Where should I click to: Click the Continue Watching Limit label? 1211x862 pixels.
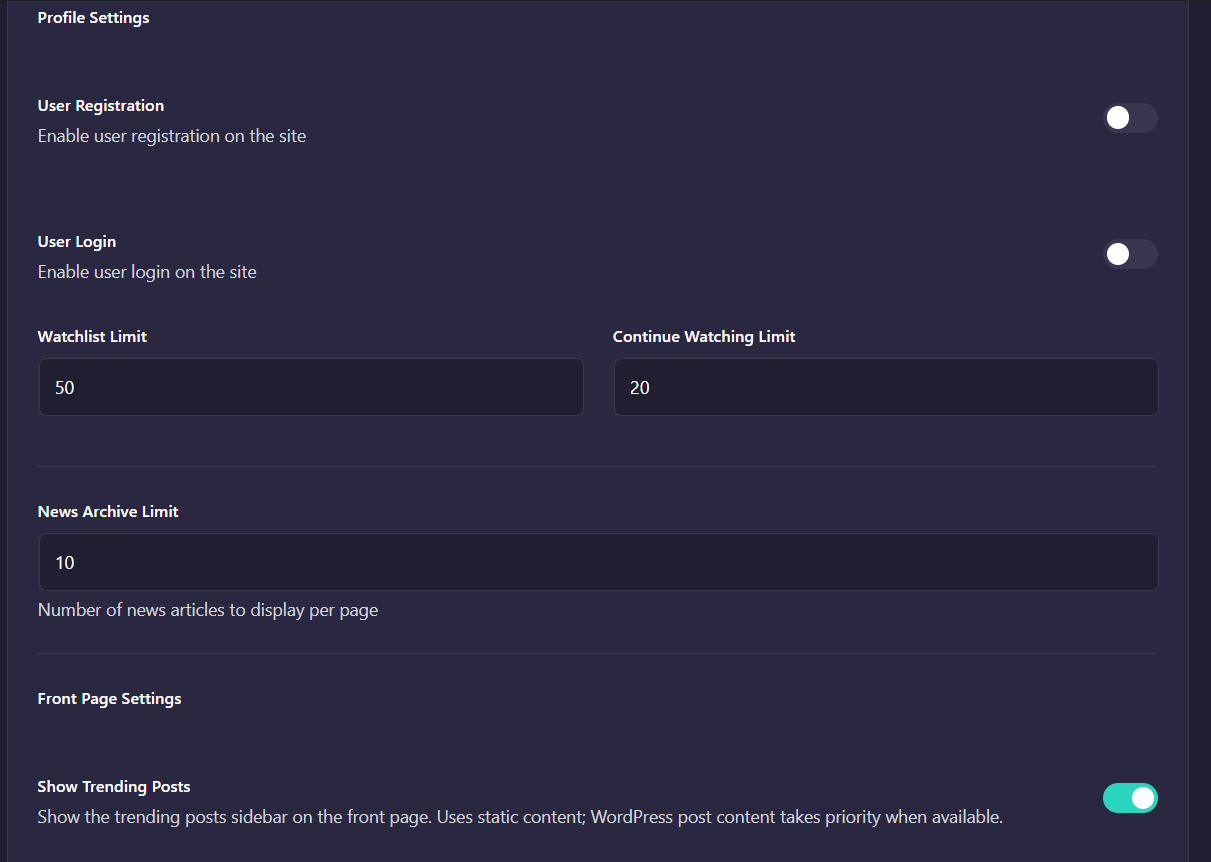(703, 336)
